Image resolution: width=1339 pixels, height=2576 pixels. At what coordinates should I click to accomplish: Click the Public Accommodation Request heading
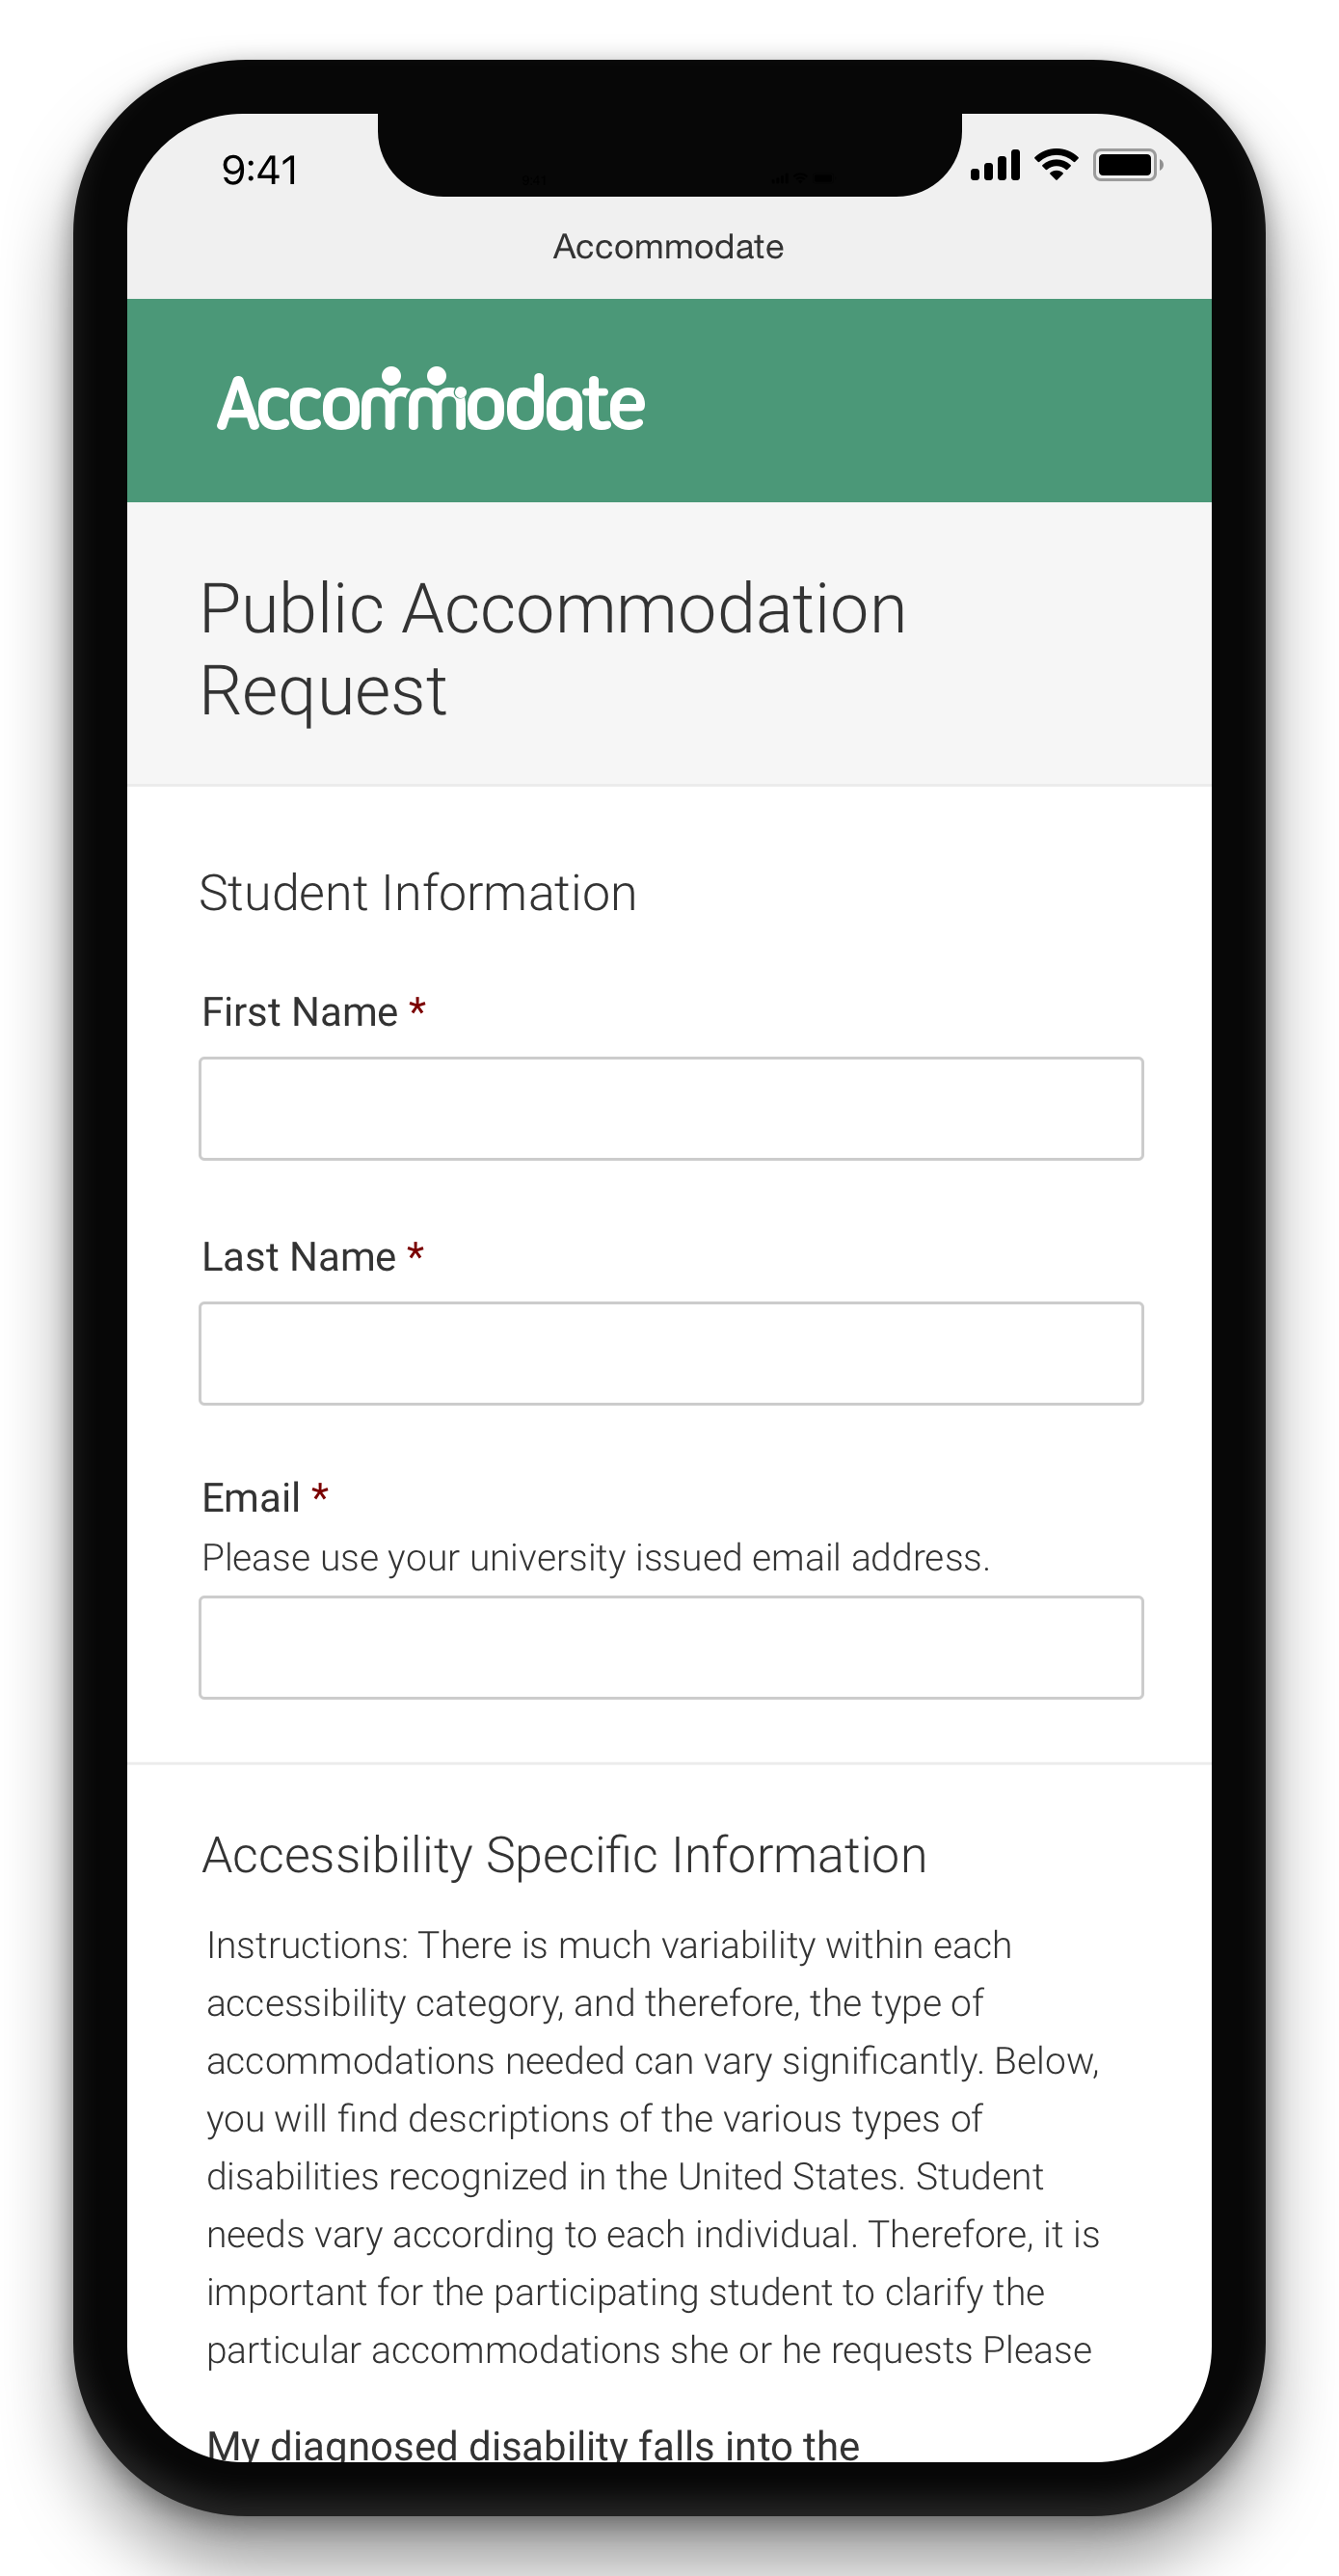552,649
